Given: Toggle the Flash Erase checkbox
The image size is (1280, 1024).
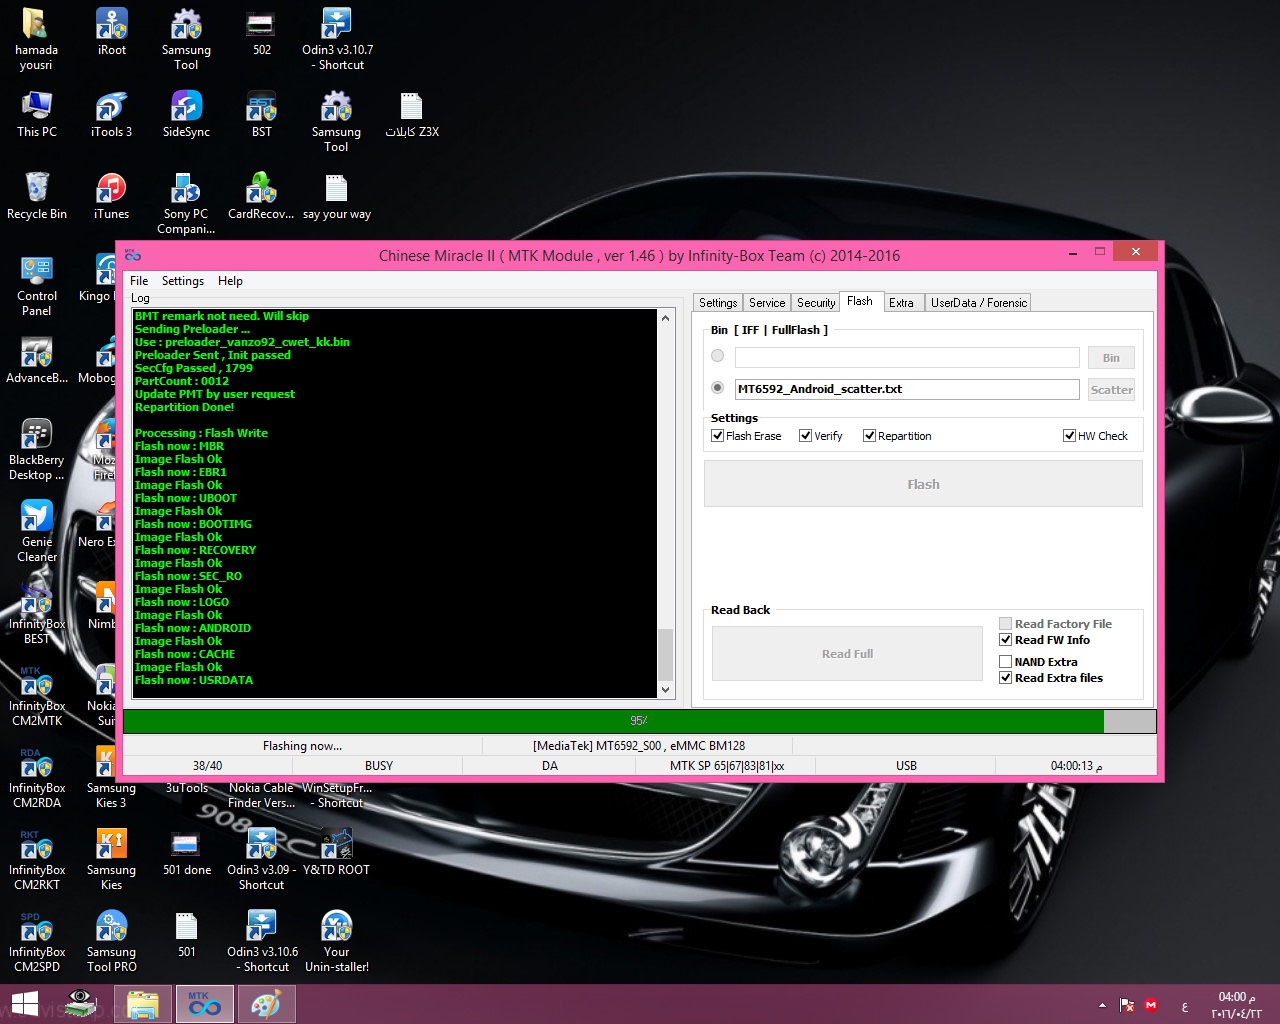Looking at the screenshot, I should 717,436.
